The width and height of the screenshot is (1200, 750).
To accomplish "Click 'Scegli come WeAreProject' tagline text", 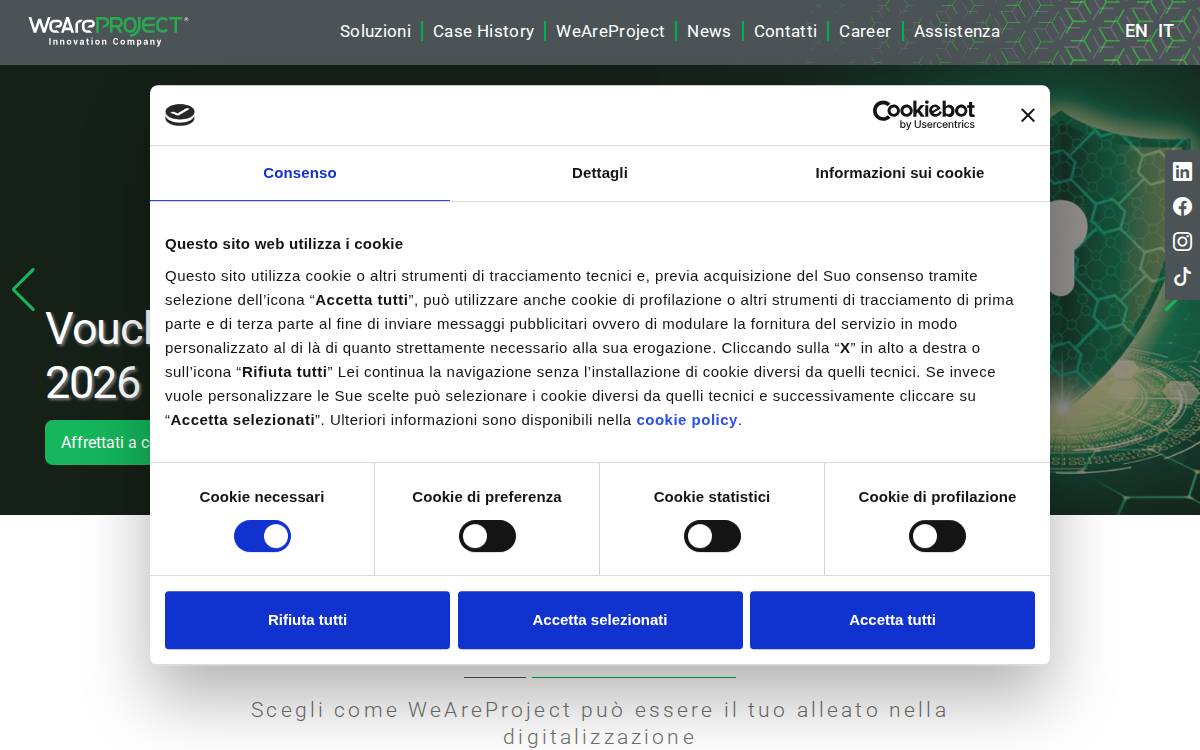I will click(600, 723).
